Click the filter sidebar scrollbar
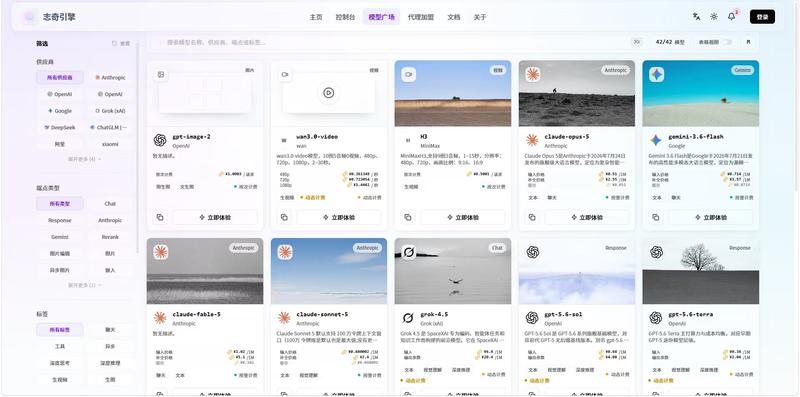This screenshot has width=800, height=397. pyautogui.click(x=137, y=148)
